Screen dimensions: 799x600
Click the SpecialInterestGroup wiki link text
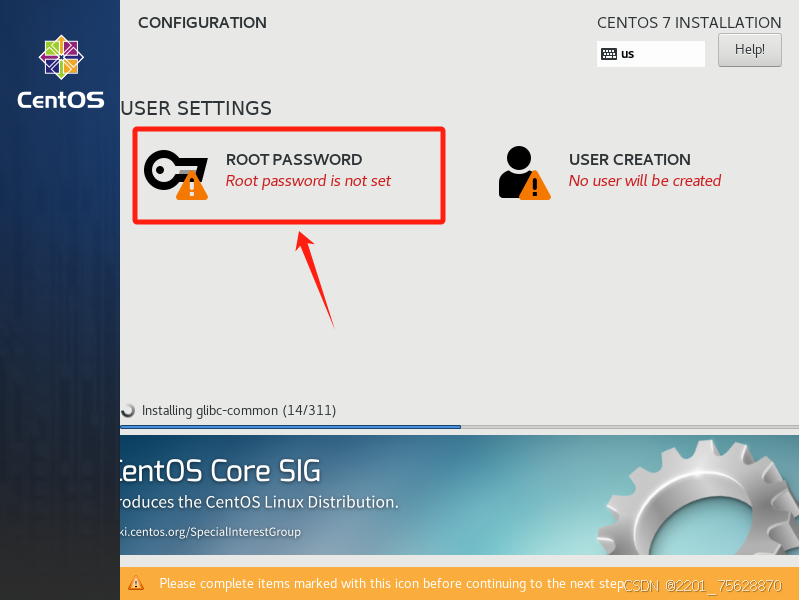coord(210,532)
